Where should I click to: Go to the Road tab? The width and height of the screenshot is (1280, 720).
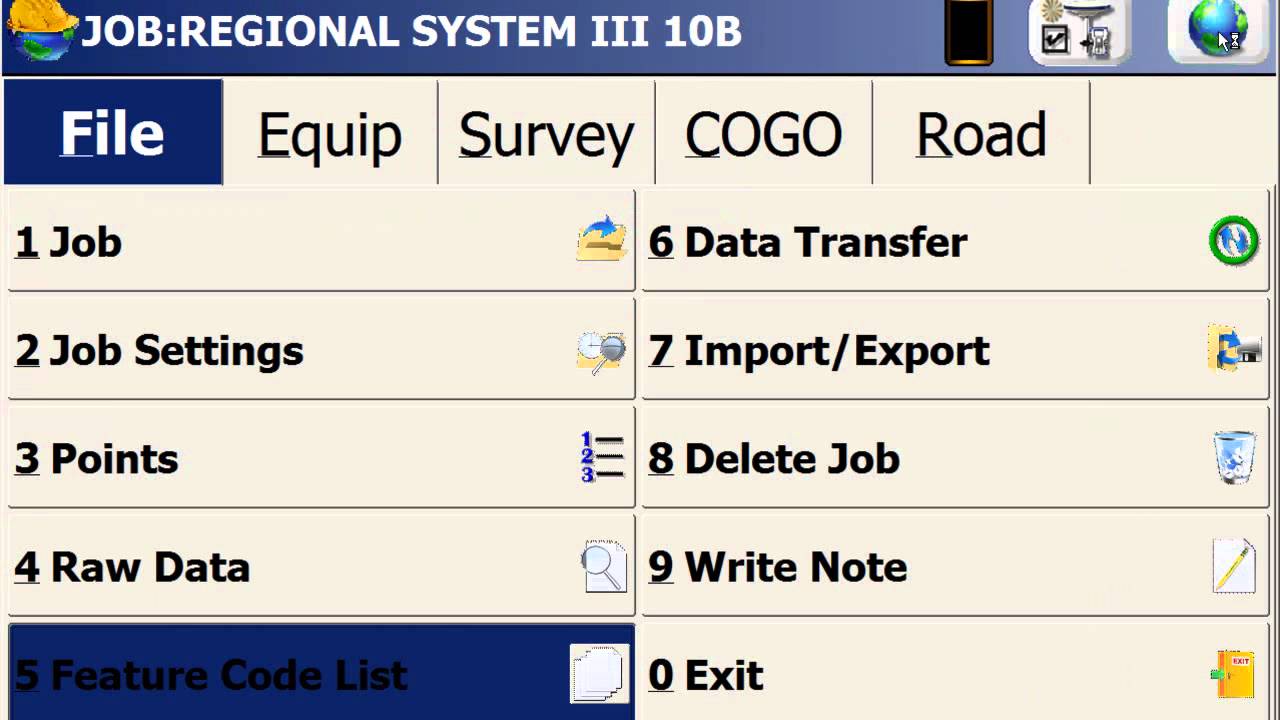pyautogui.click(x=980, y=134)
